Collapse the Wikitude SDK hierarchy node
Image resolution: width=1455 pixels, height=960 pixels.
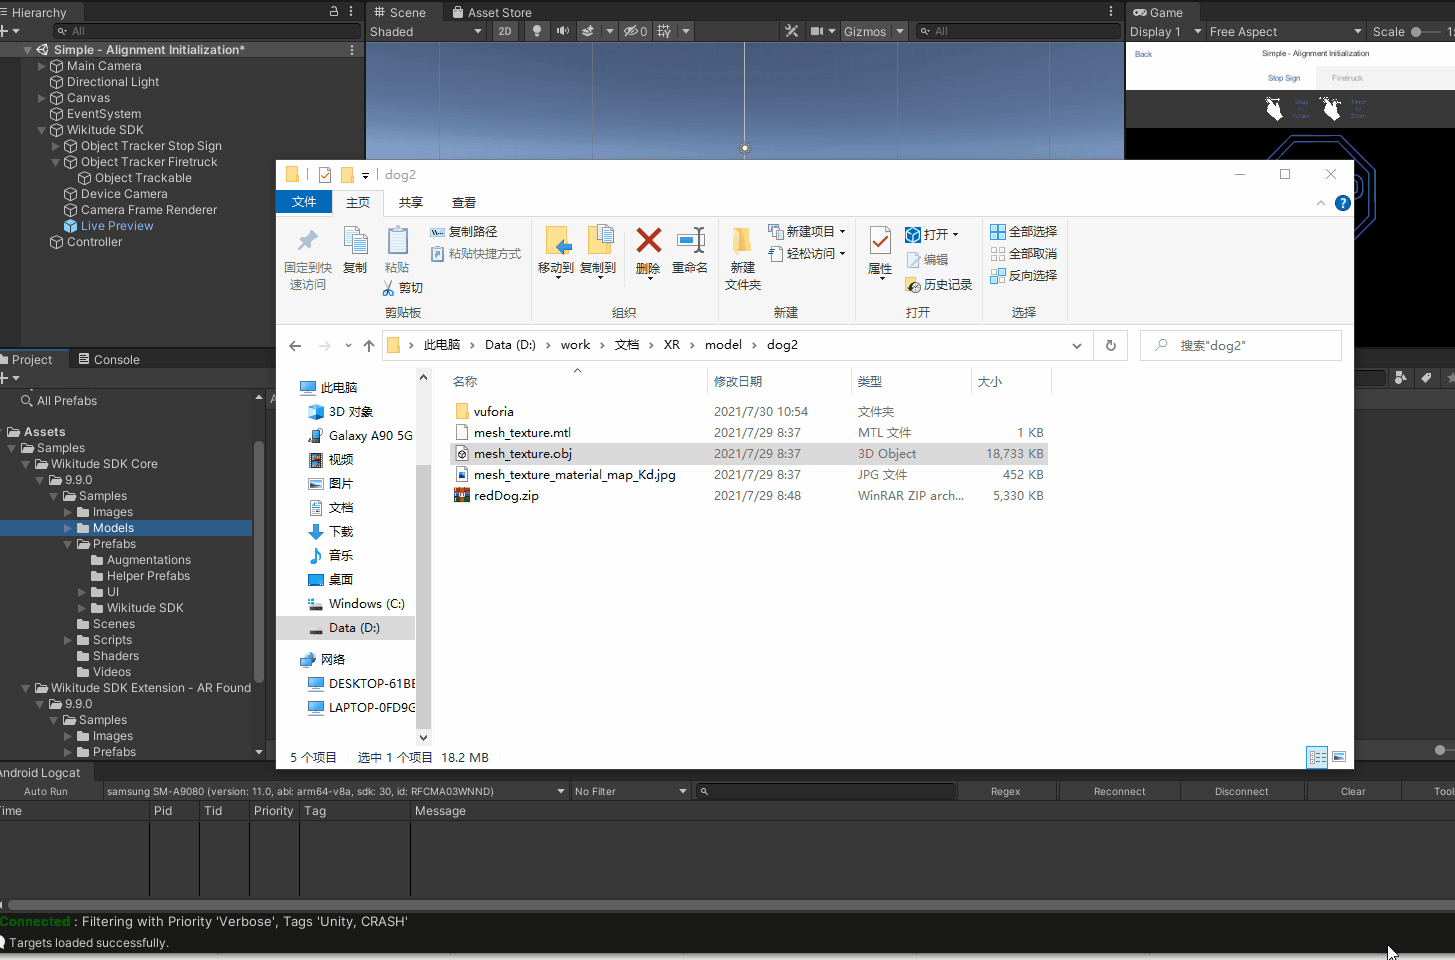42,130
